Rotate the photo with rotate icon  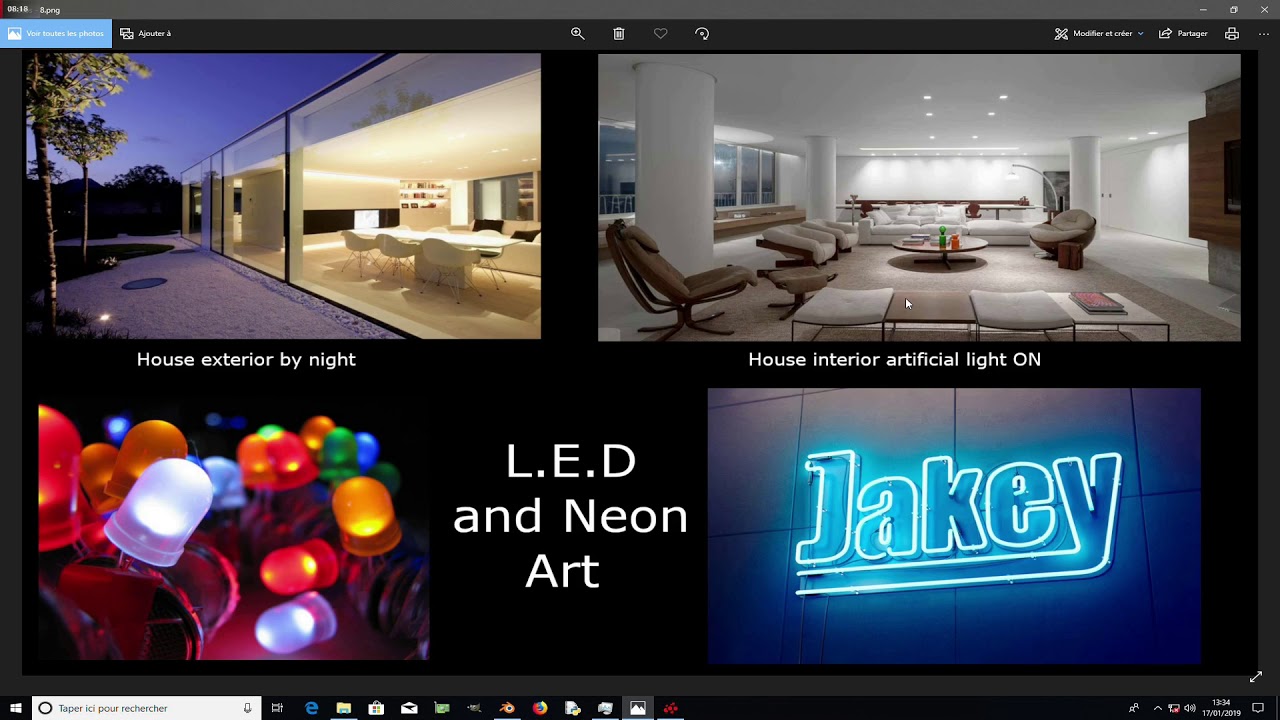click(702, 33)
